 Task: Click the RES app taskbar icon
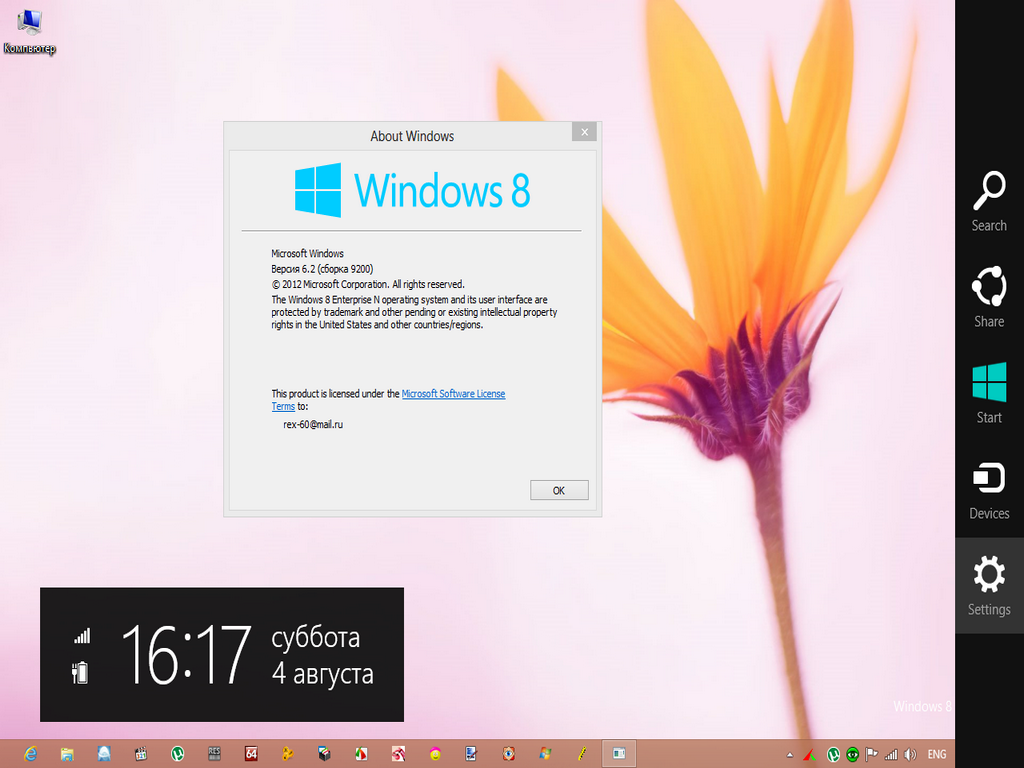(214, 753)
